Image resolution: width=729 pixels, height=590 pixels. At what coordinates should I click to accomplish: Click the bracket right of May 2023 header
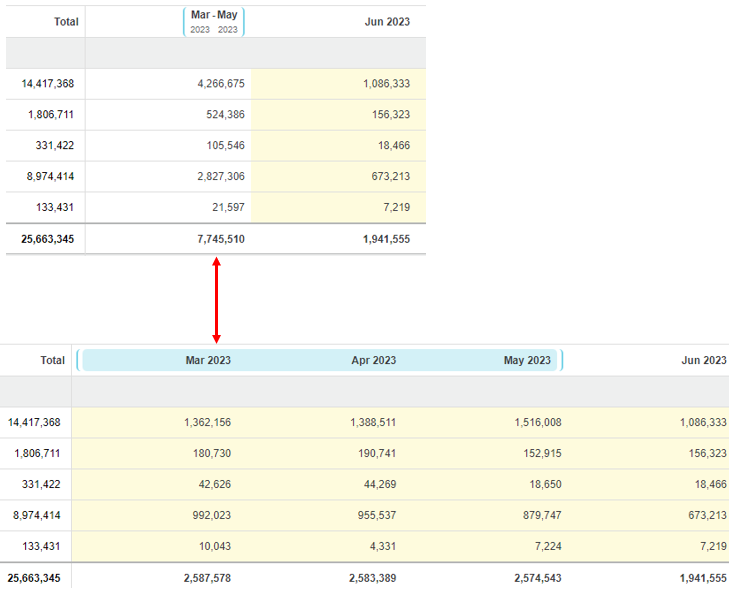click(562, 360)
